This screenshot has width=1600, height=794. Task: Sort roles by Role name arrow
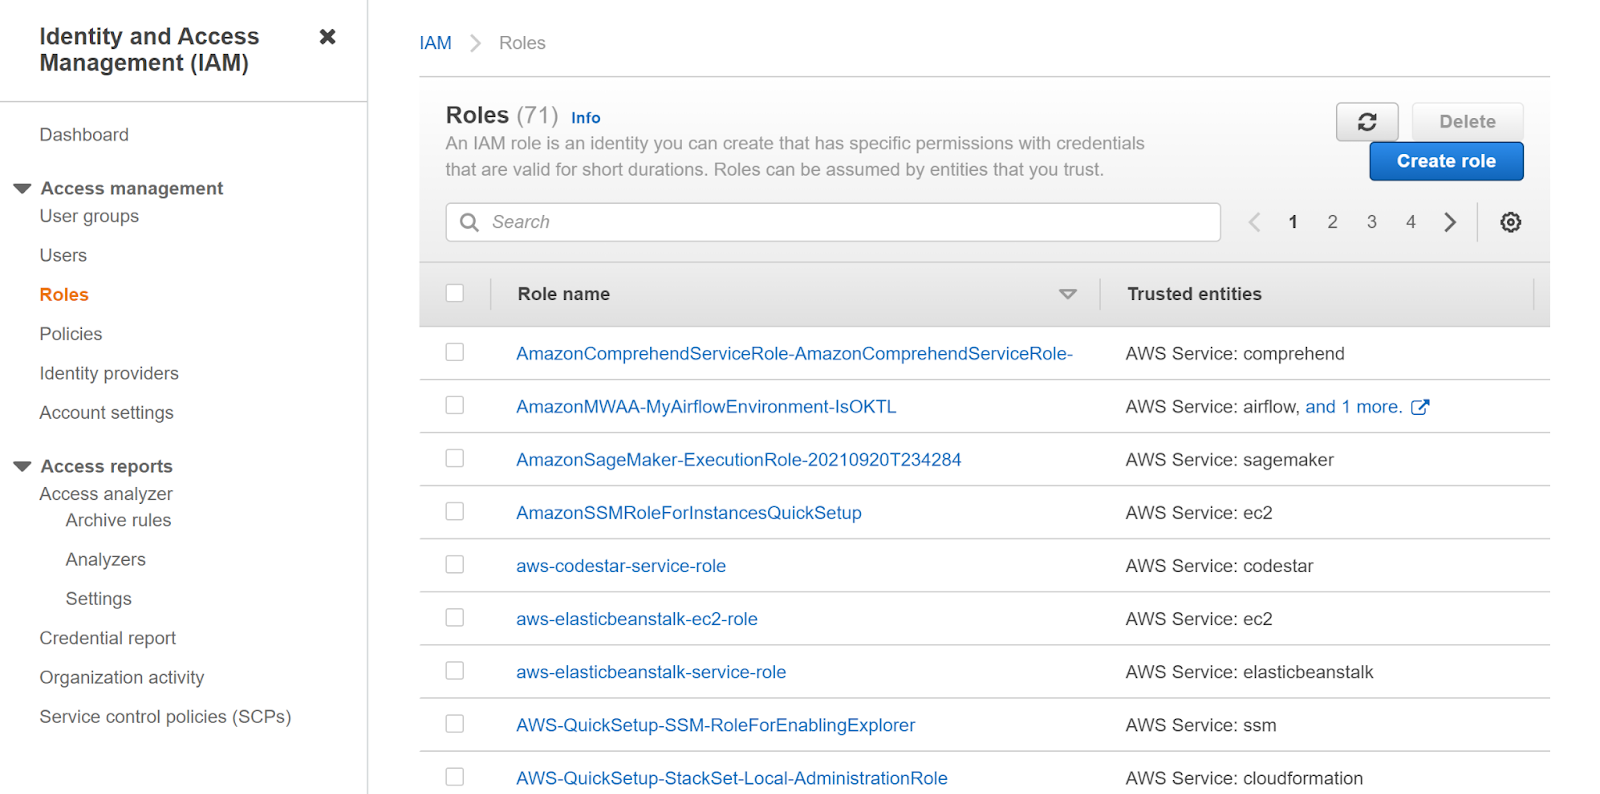pyautogui.click(x=1067, y=294)
